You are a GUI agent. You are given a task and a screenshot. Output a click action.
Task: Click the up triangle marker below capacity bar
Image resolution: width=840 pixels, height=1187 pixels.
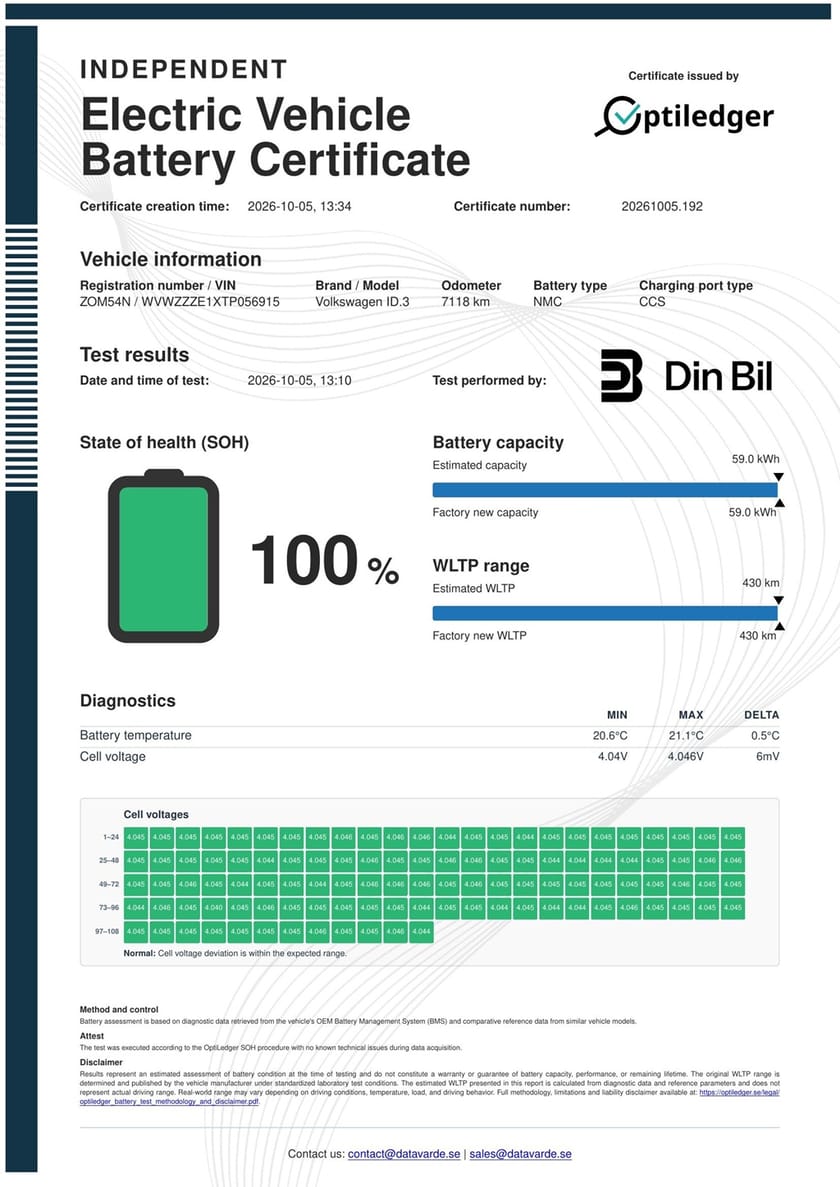point(779,503)
